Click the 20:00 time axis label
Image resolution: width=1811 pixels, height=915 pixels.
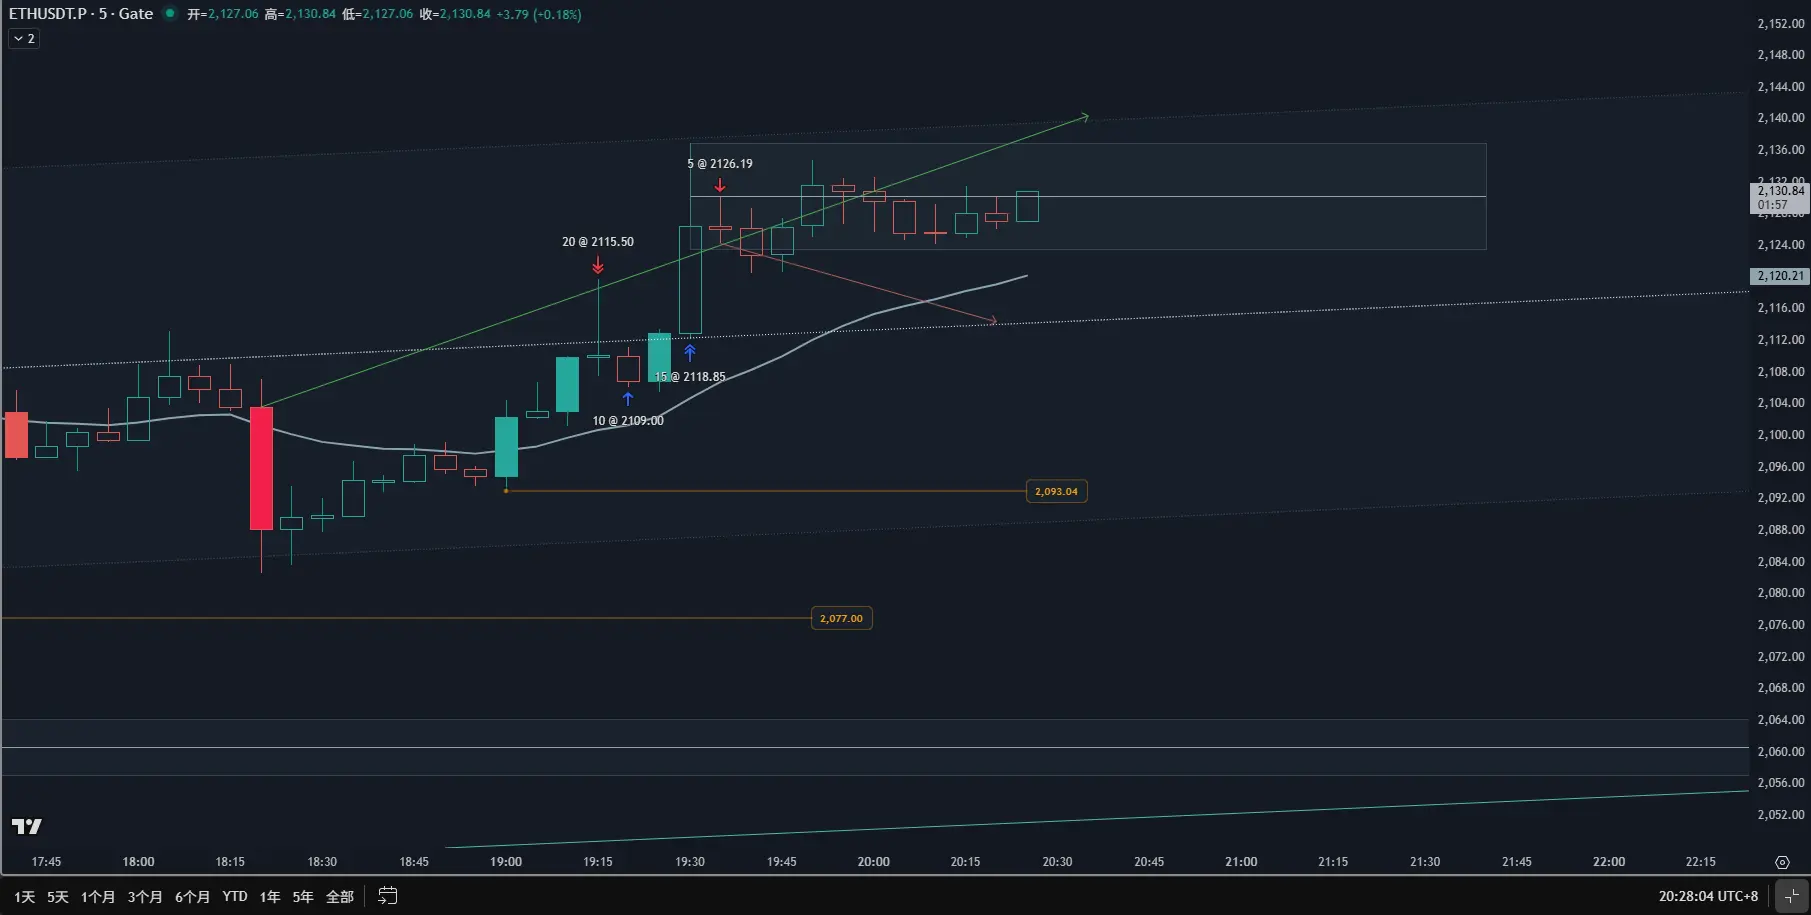pyautogui.click(x=874, y=862)
